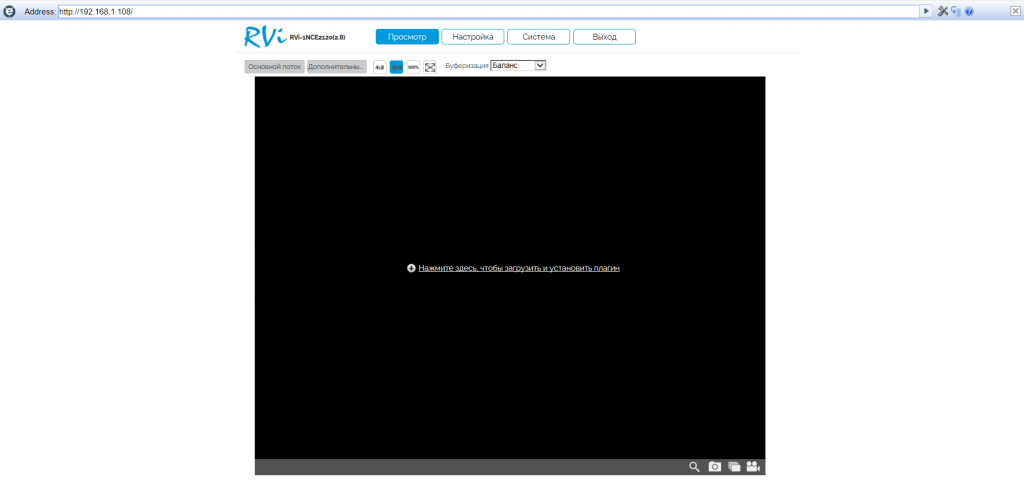The height and width of the screenshot is (480, 1024).
Task: Open the wrench and screwdriver tools icon
Action: coord(942,11)
